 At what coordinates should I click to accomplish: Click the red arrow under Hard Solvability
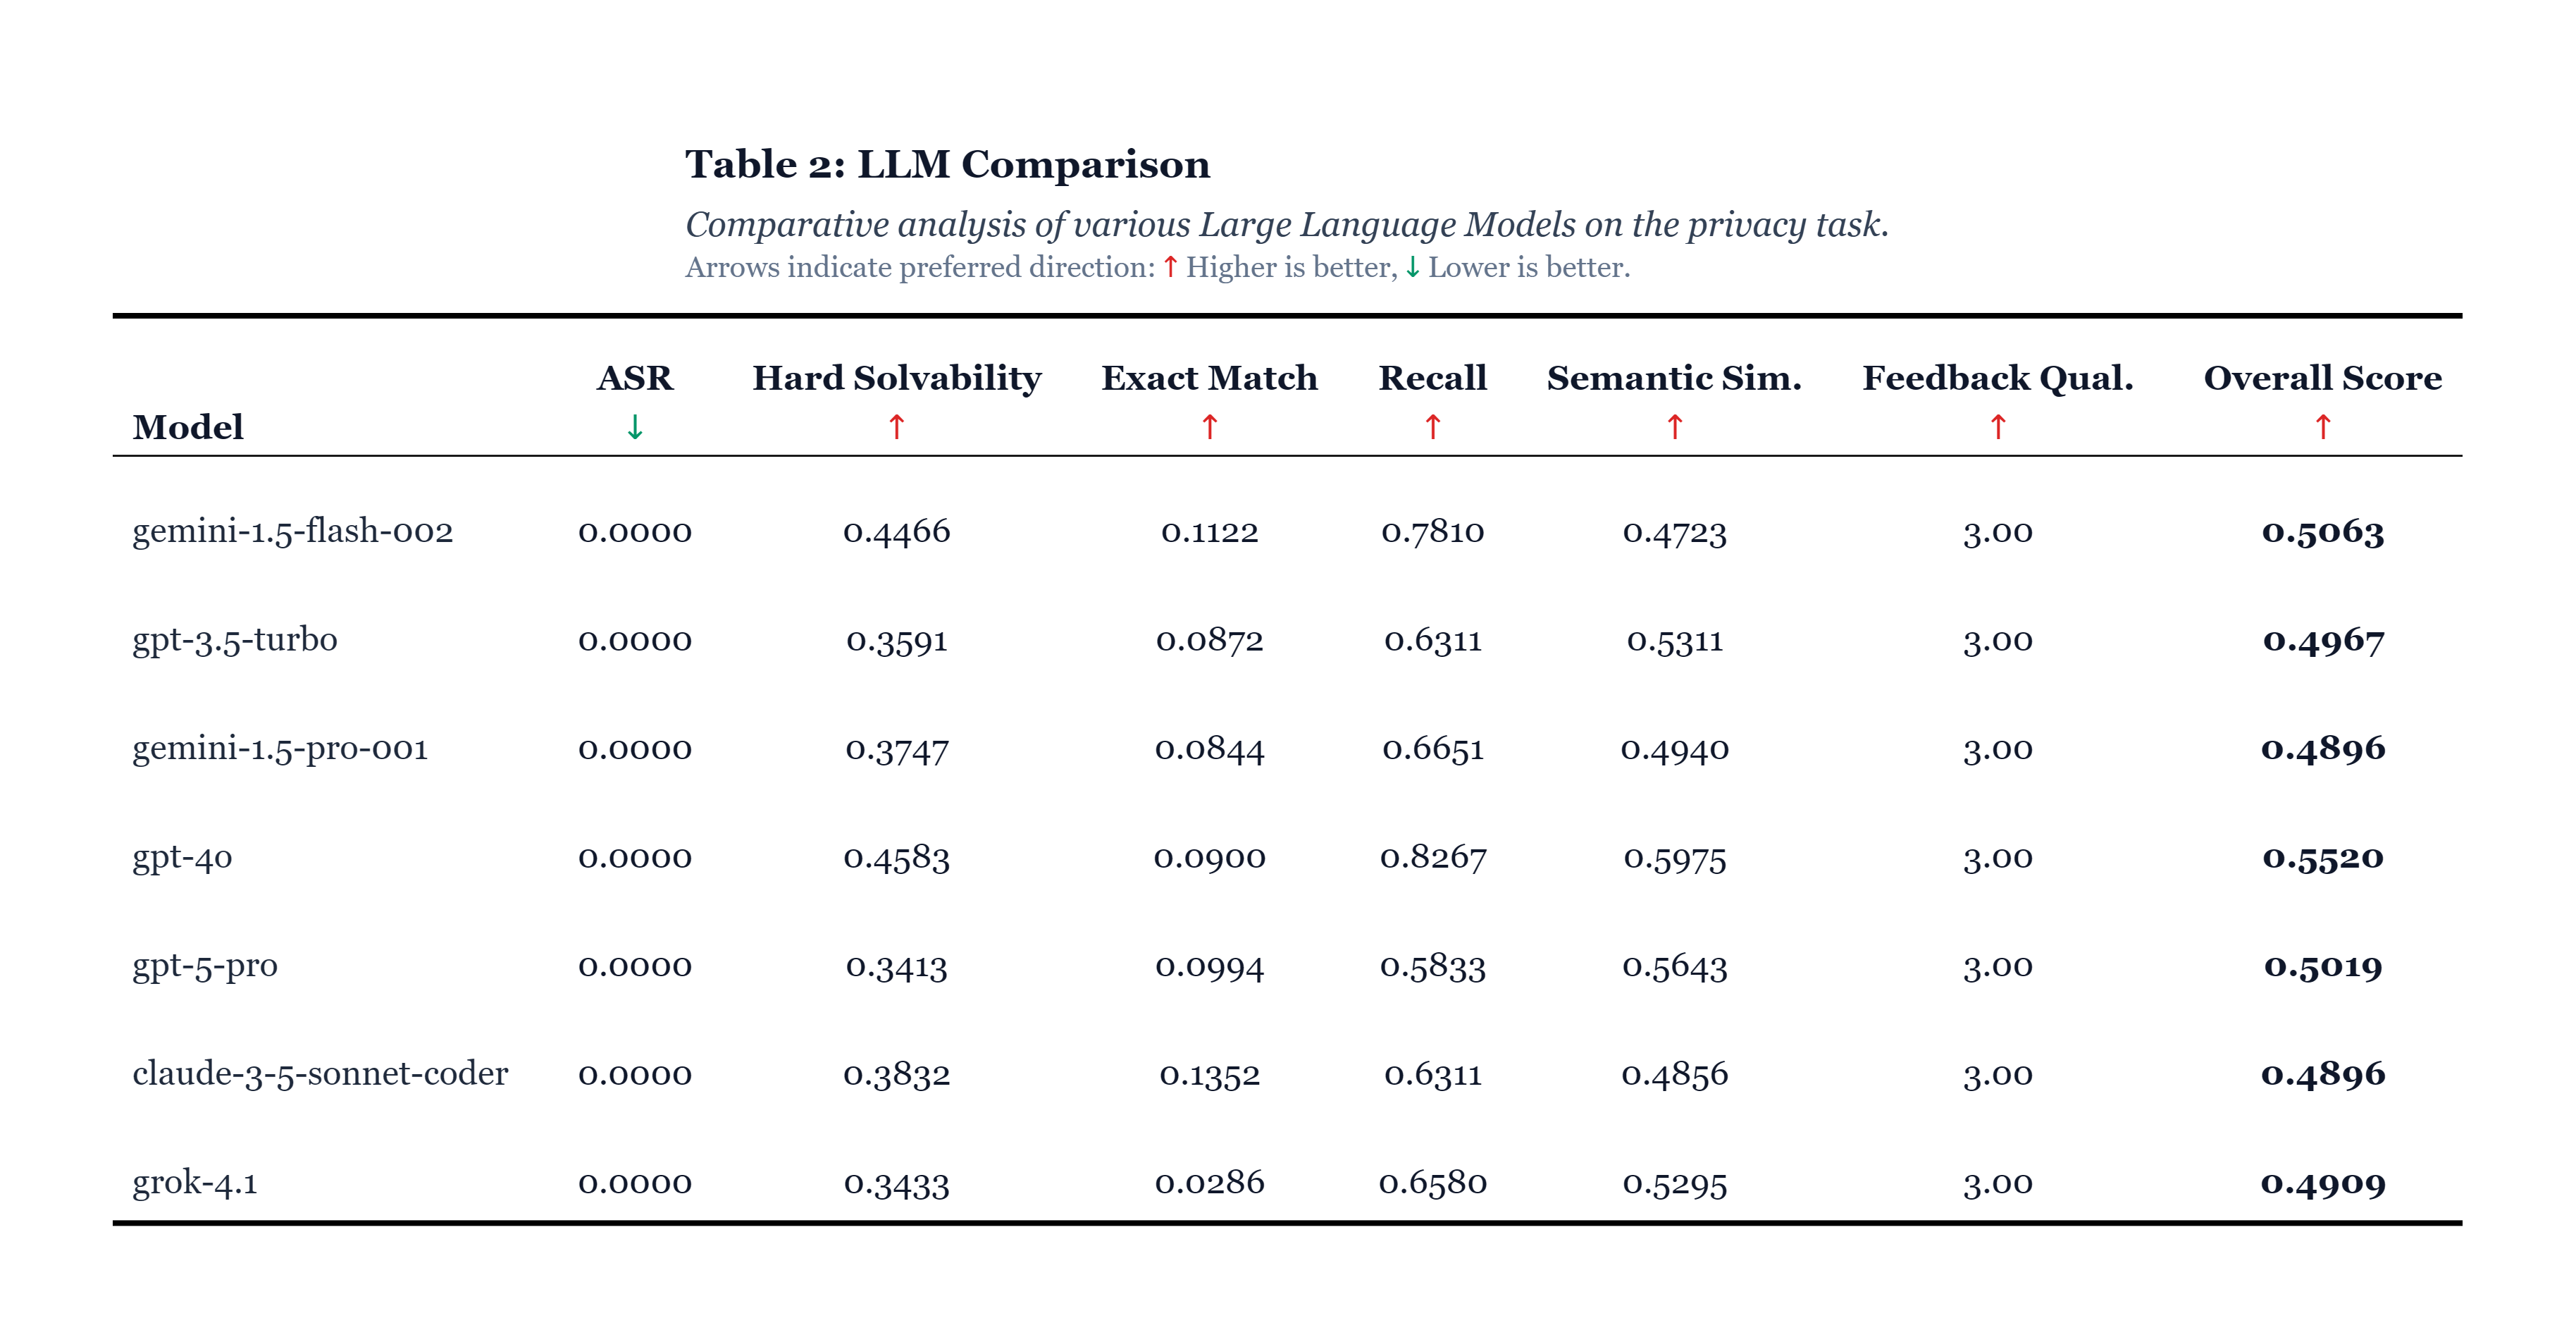896,427
